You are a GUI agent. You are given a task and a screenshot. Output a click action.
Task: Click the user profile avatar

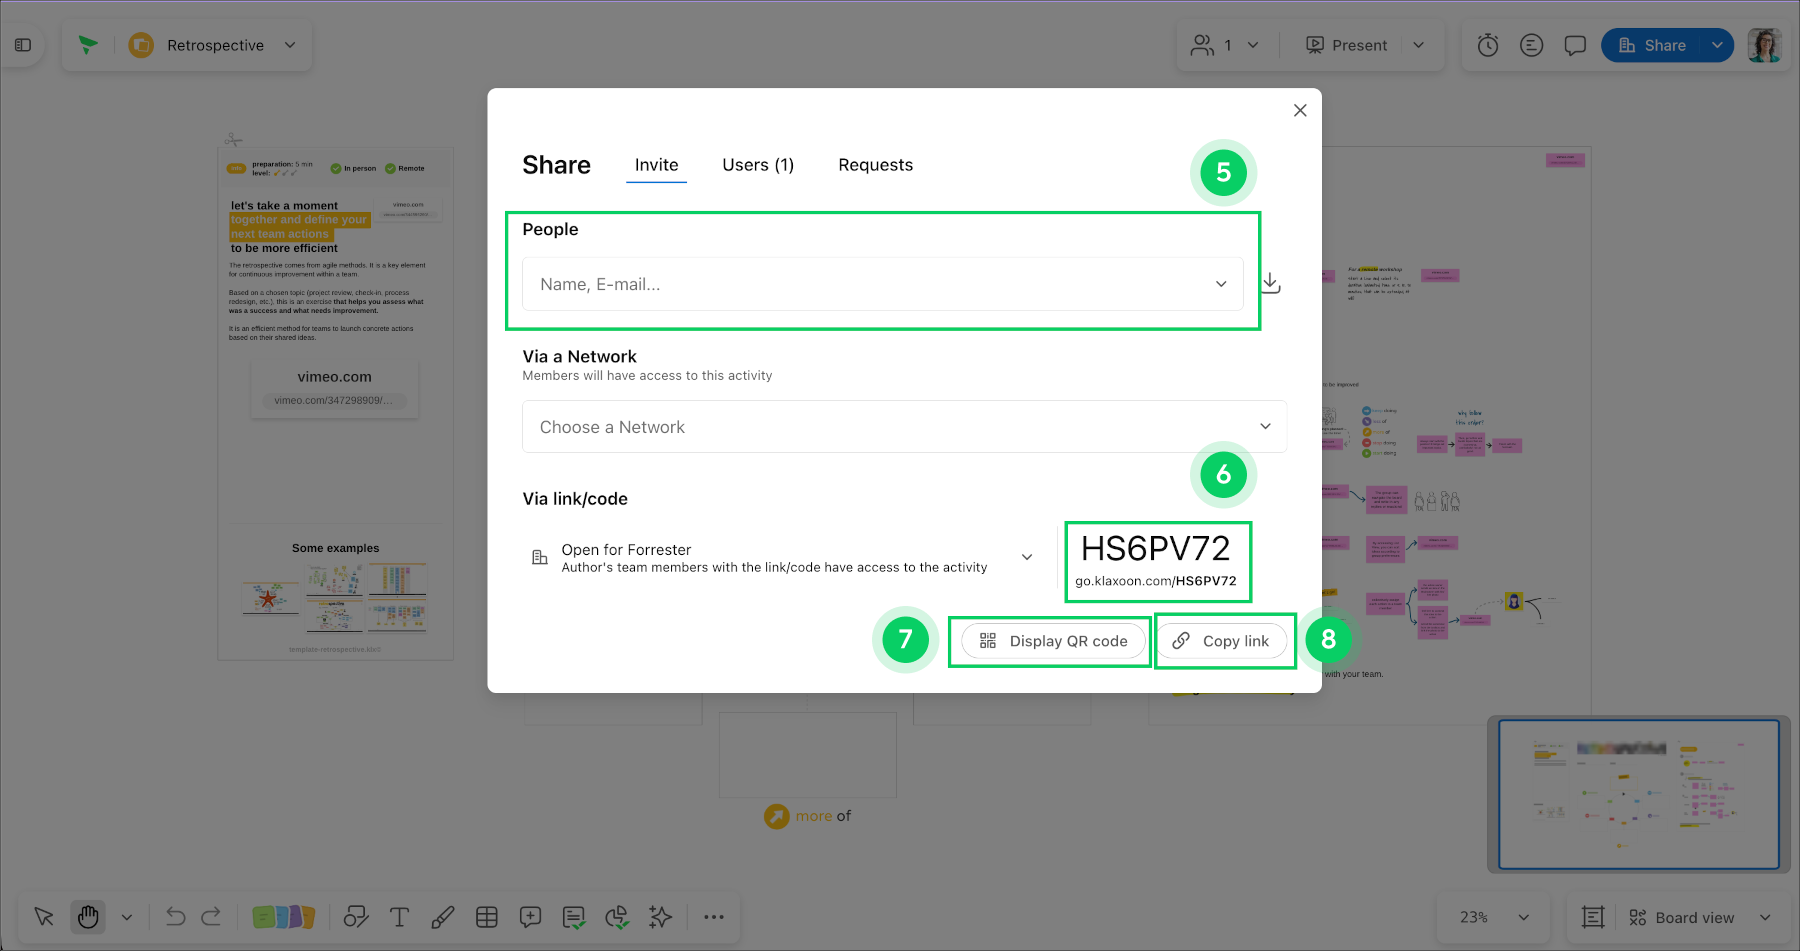(x=1764, y=45)
